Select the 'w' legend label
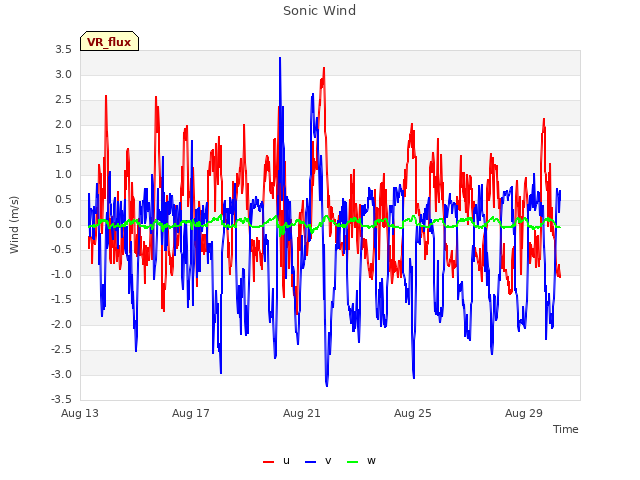The image size is (640, 480). coord(371,461)
